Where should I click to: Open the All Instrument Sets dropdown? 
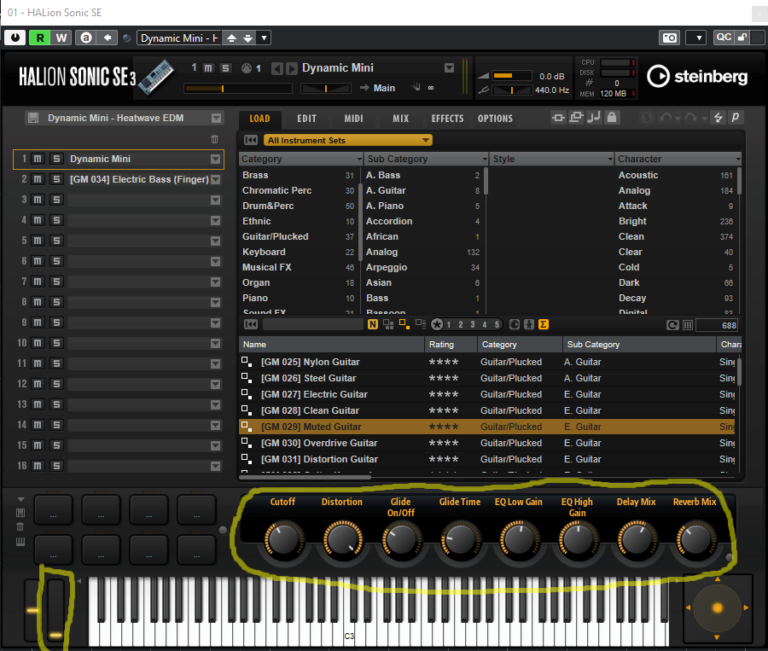[x=348, y=140]
